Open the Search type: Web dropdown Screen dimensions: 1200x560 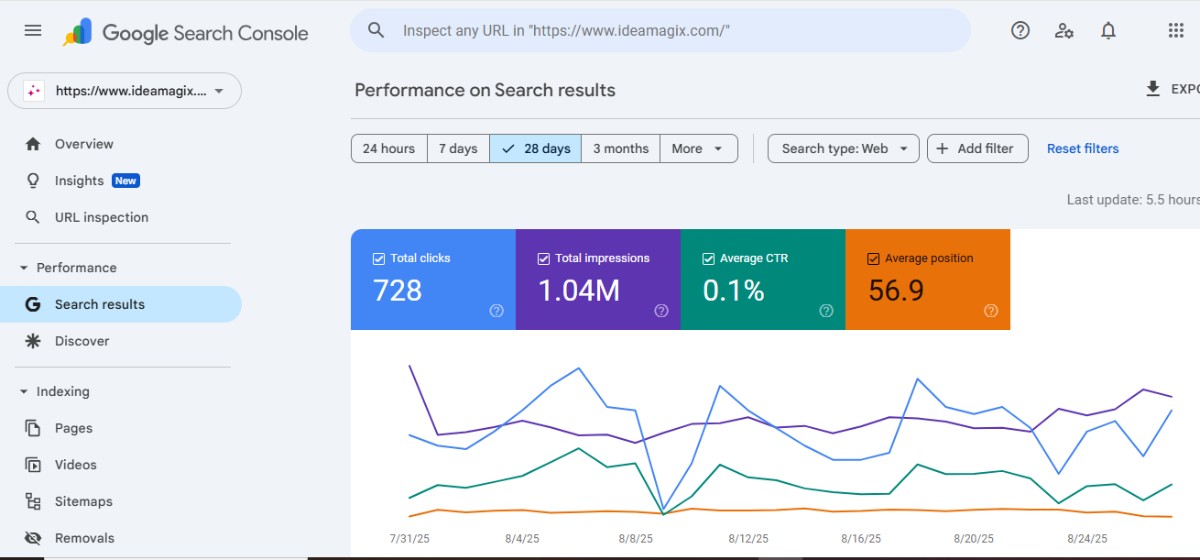(843, 148)
